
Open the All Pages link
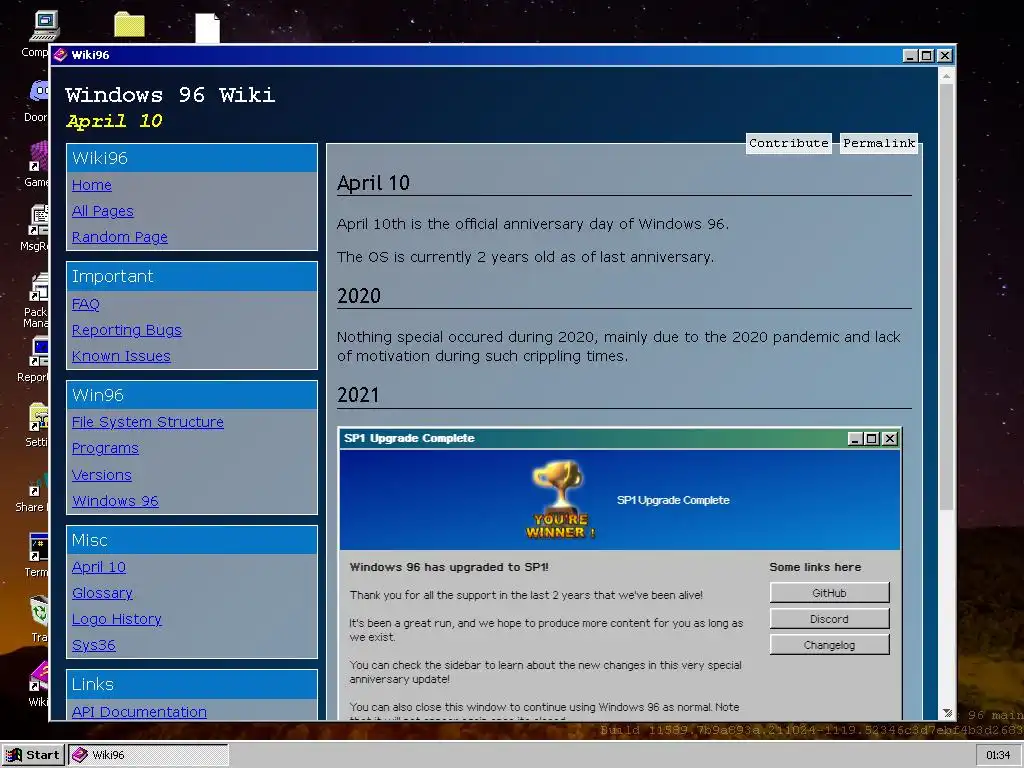click(x=103, y=211)
